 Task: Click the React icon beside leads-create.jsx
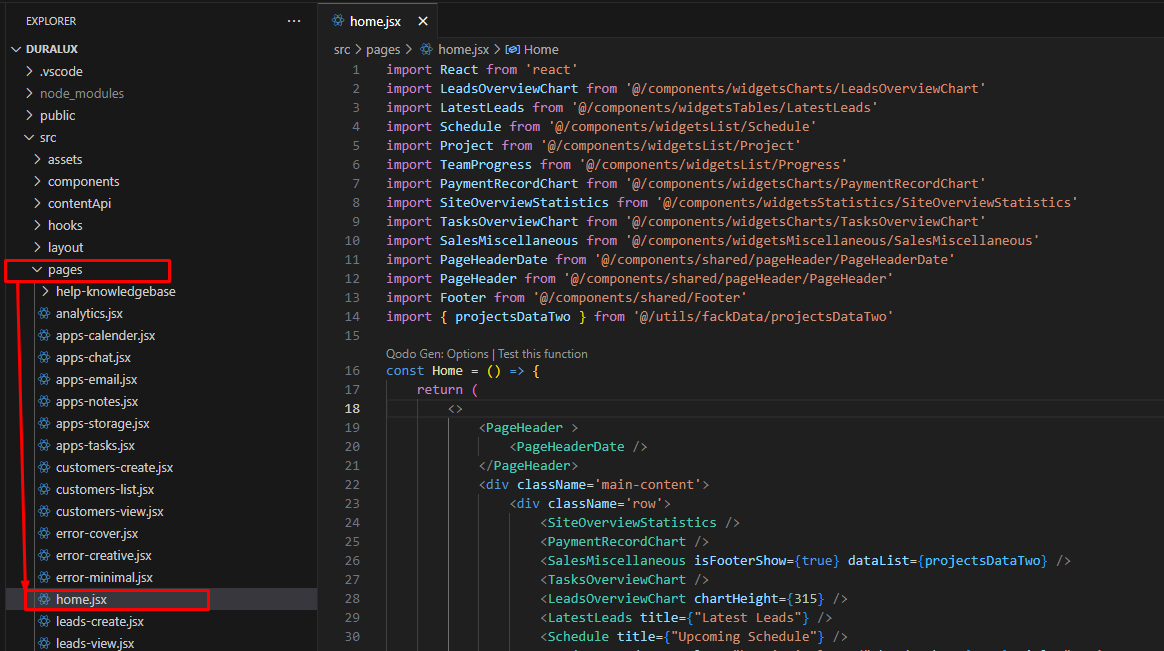point(45,621)
